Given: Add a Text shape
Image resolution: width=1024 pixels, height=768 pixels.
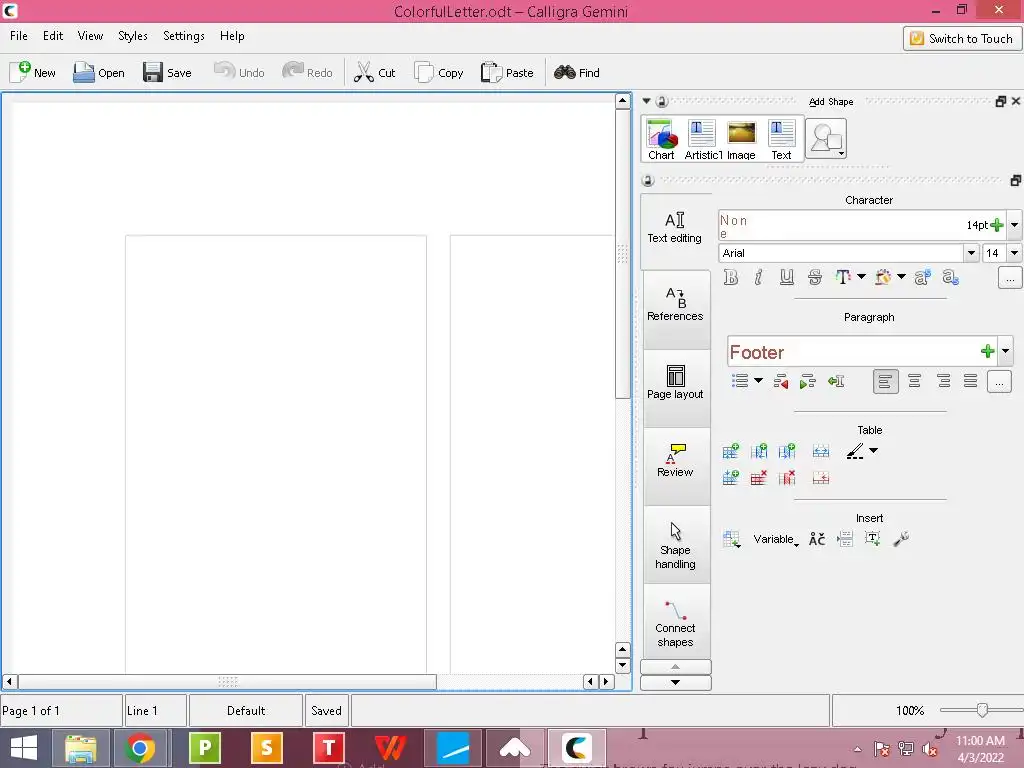Looking at the screenshot, I should click(781, 140).
